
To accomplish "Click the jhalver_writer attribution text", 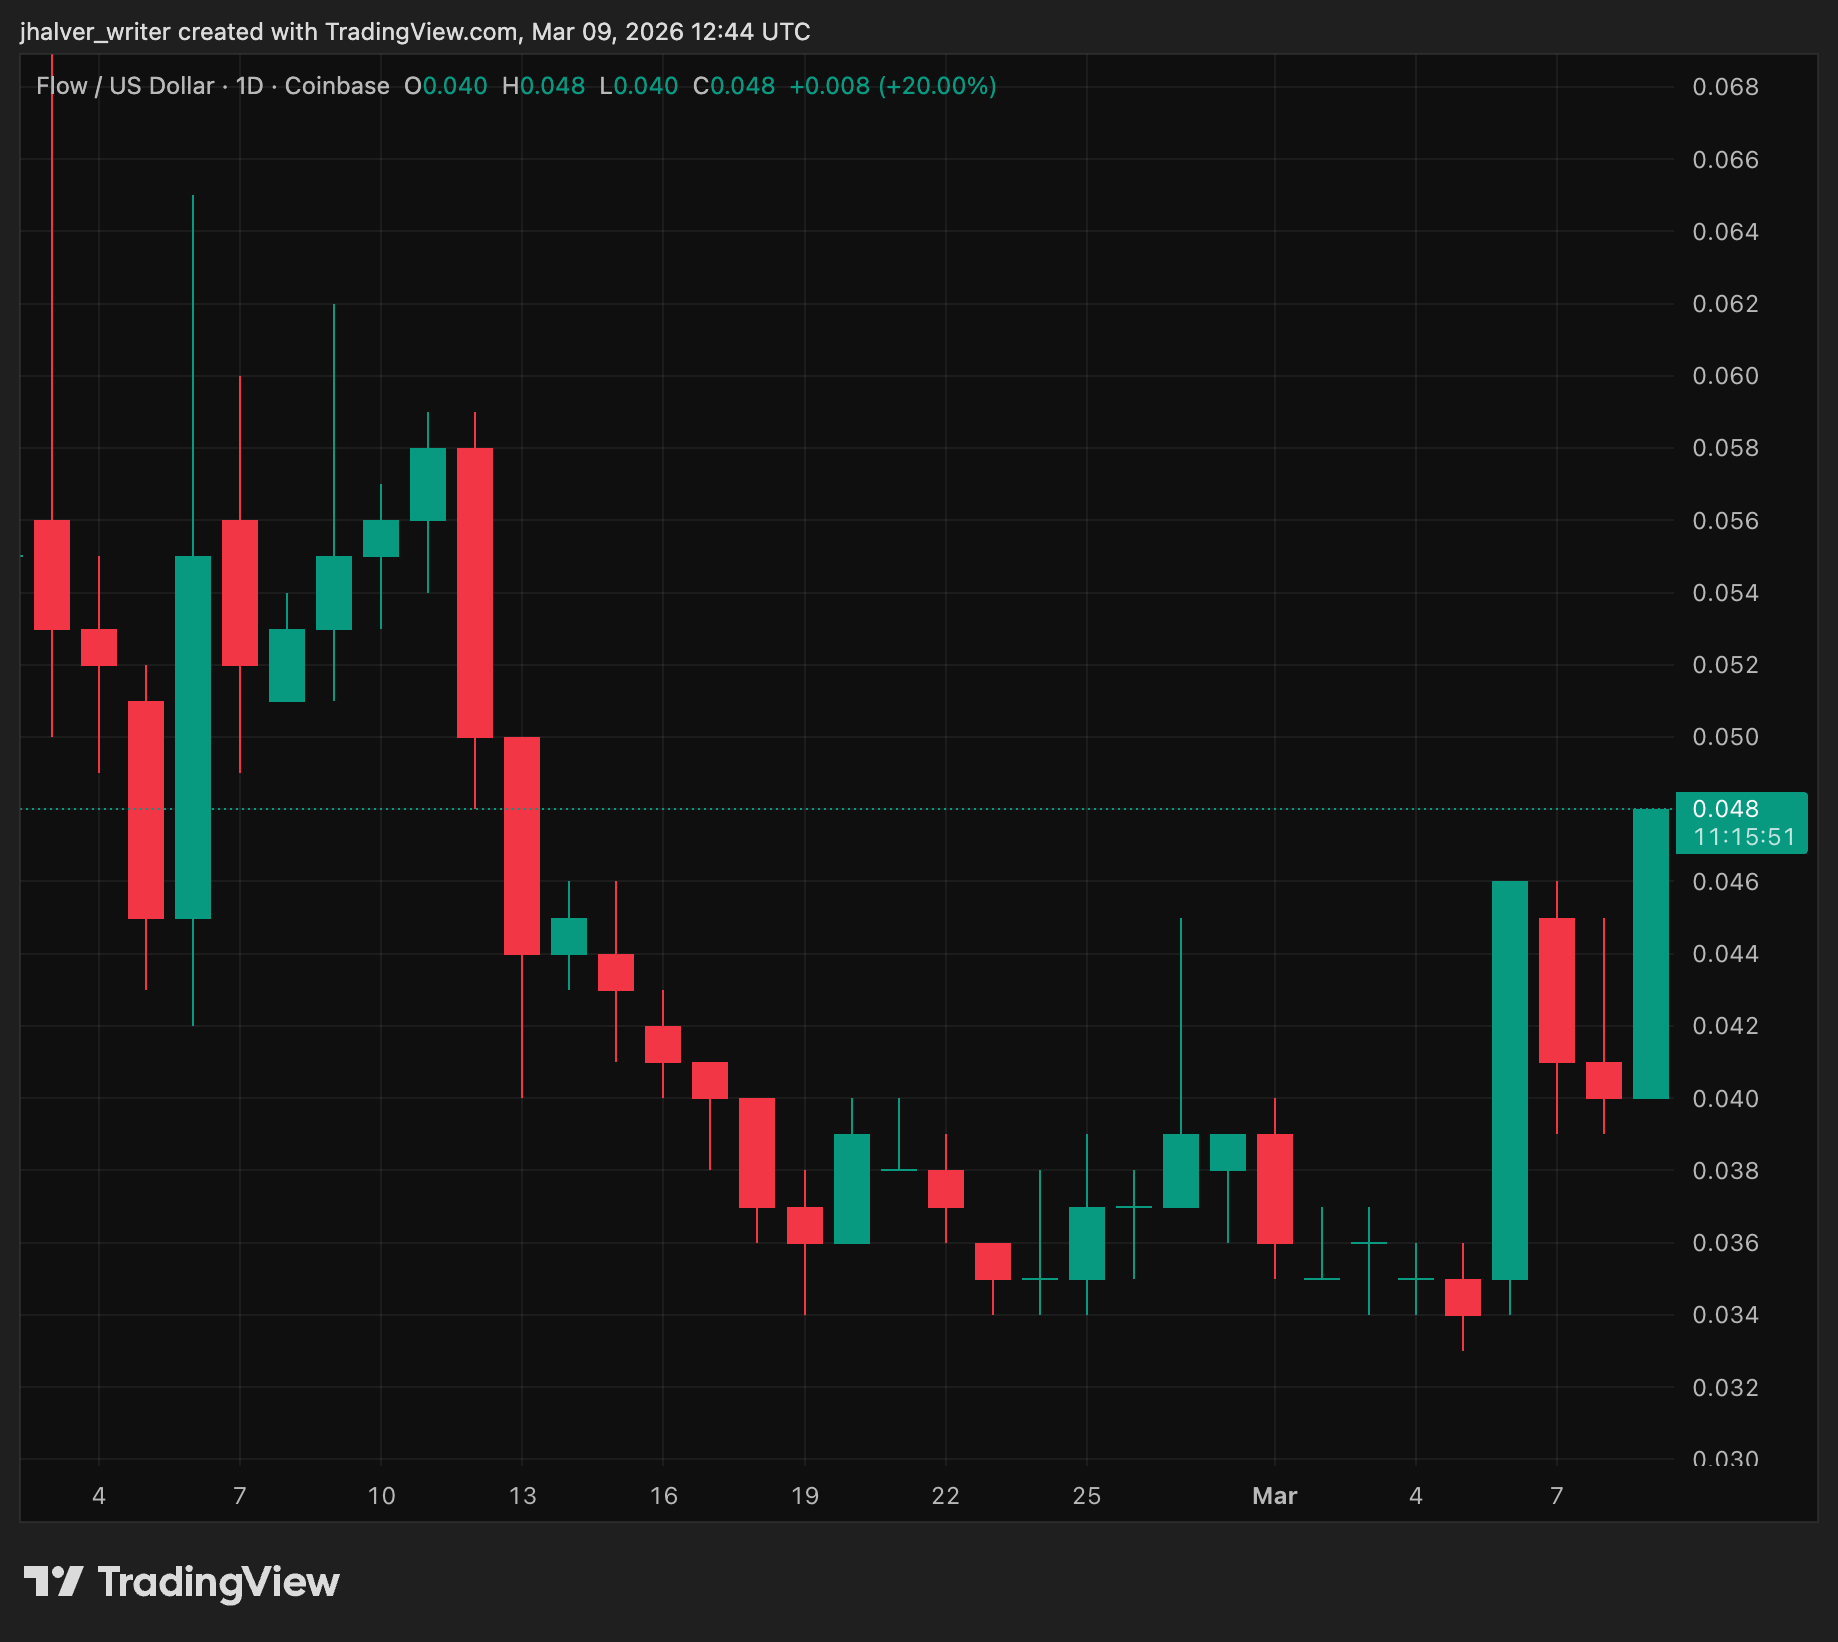I will coord(95,32).
